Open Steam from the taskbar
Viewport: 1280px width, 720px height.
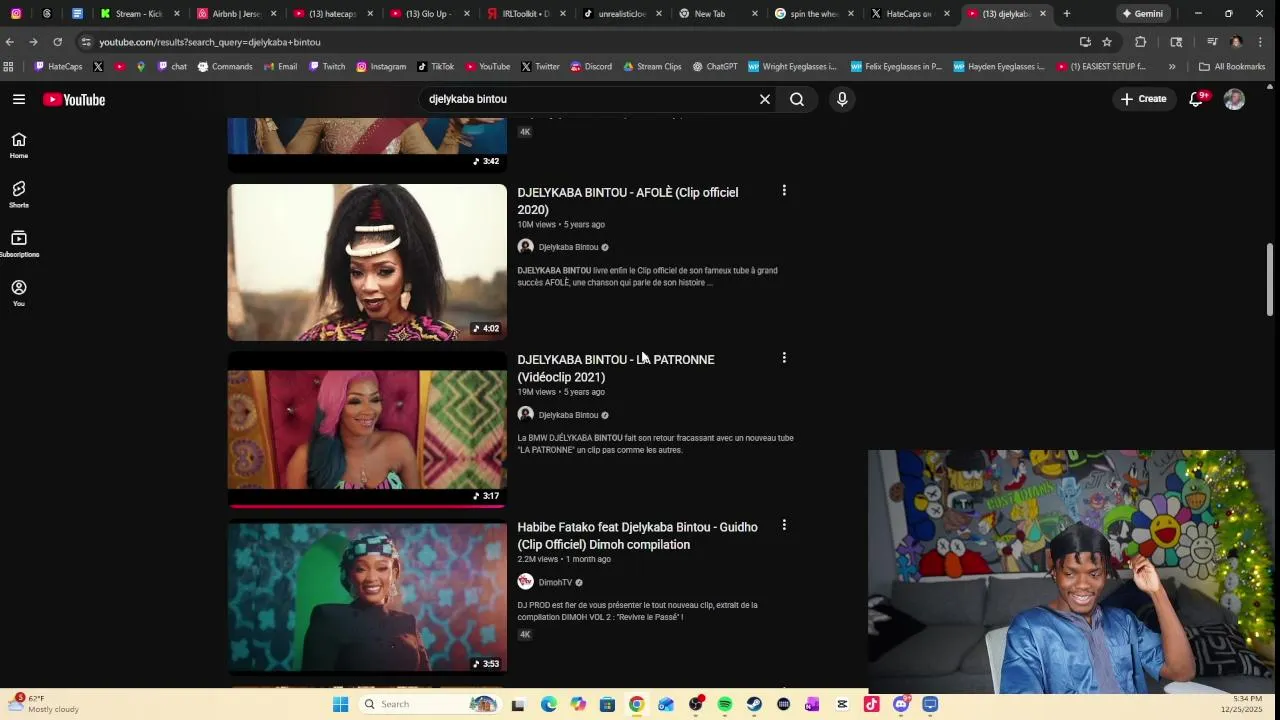(754, 704)
